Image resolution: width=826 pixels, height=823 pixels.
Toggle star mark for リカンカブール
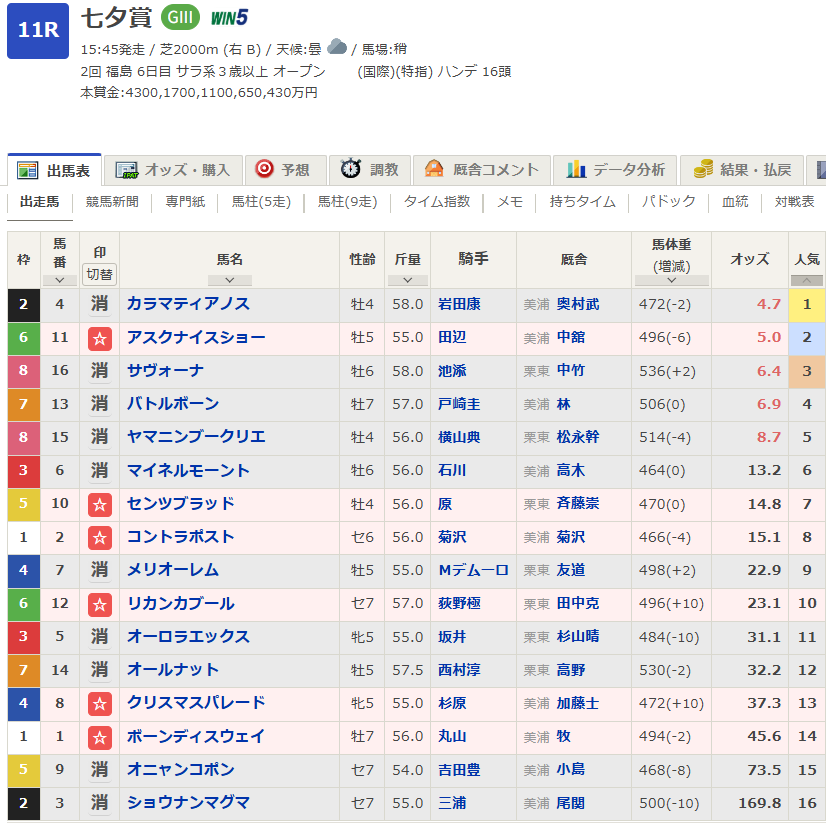tap(100, 604)
